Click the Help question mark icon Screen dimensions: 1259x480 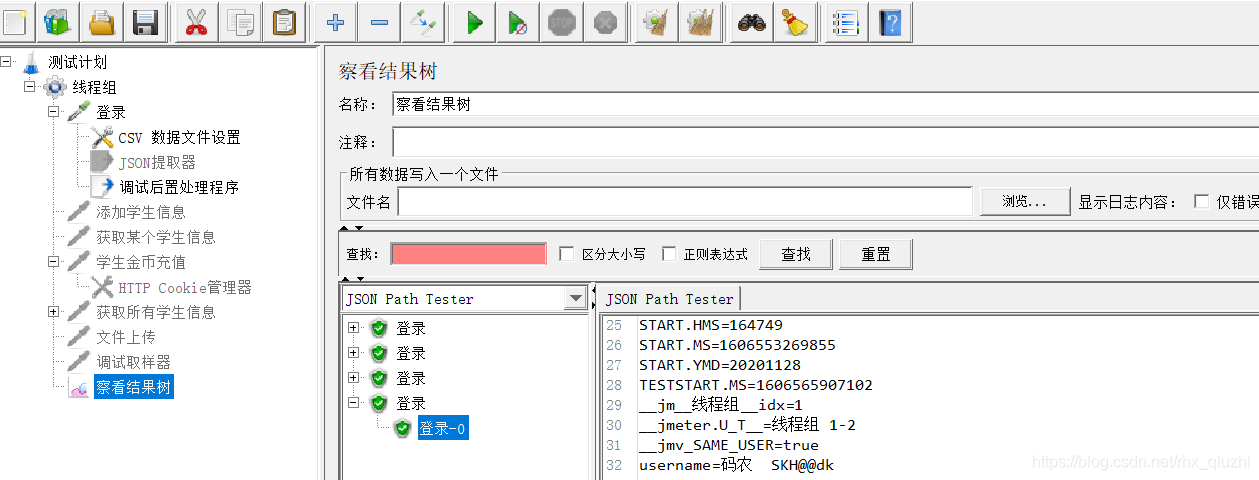pyautogui.click(x=889, y=22)
